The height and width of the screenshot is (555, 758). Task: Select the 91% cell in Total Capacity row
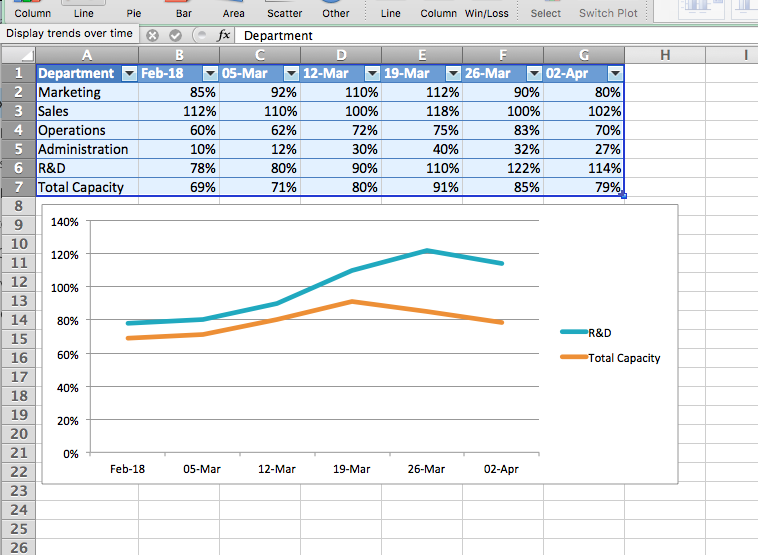coord(422,187)
